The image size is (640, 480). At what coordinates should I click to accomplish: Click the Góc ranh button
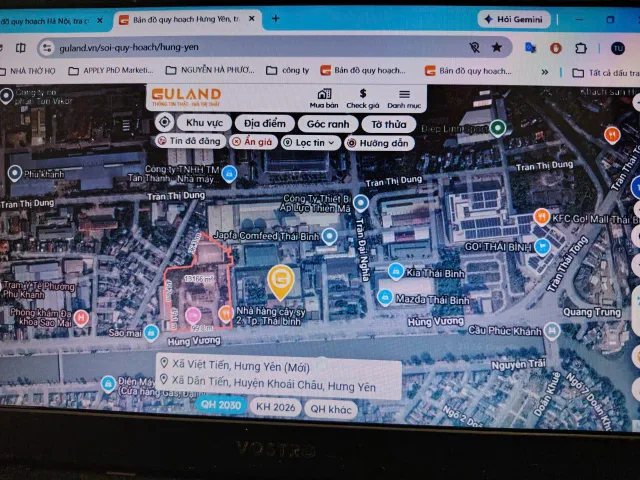pyautogui.click(x=328, y=124)
